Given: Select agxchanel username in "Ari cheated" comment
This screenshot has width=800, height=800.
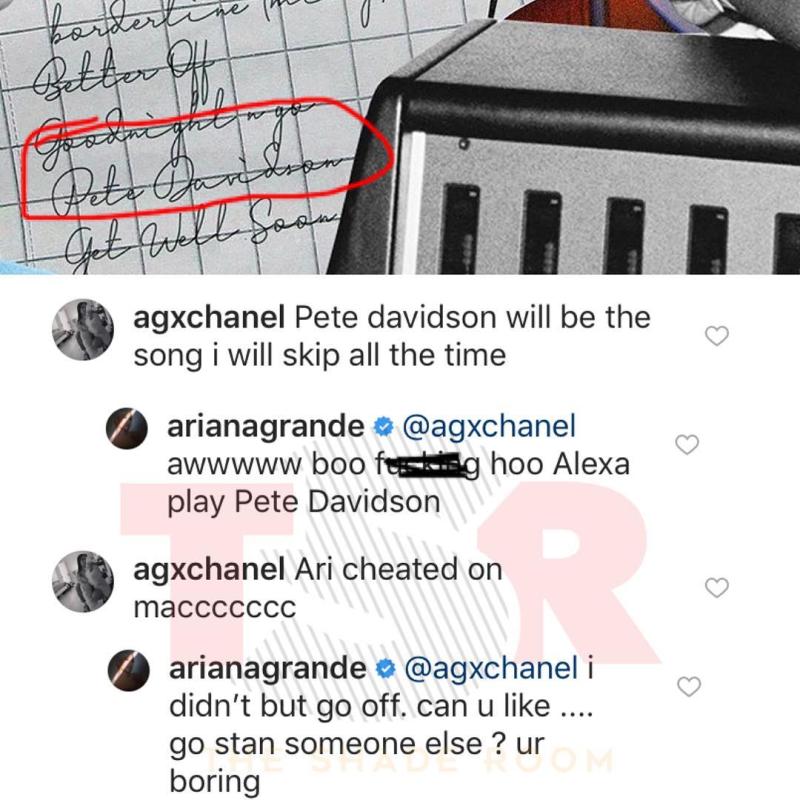Looking at the screenshot, I should click(209, 570).
